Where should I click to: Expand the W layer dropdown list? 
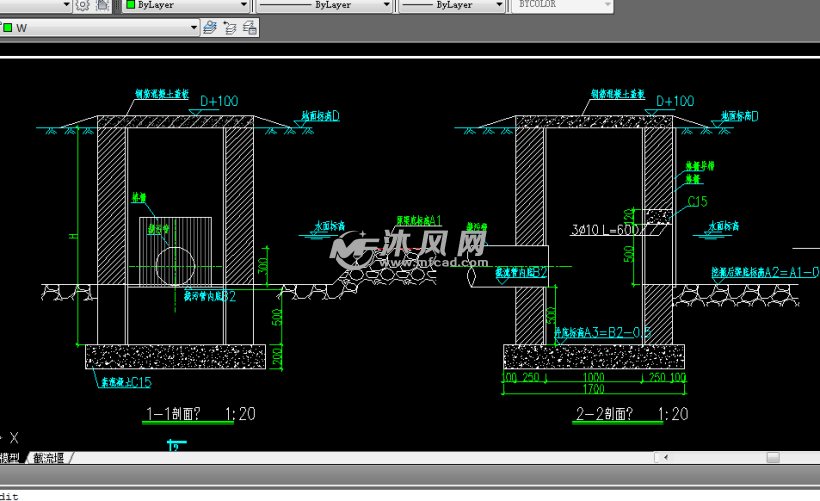(x=195, y=28)
